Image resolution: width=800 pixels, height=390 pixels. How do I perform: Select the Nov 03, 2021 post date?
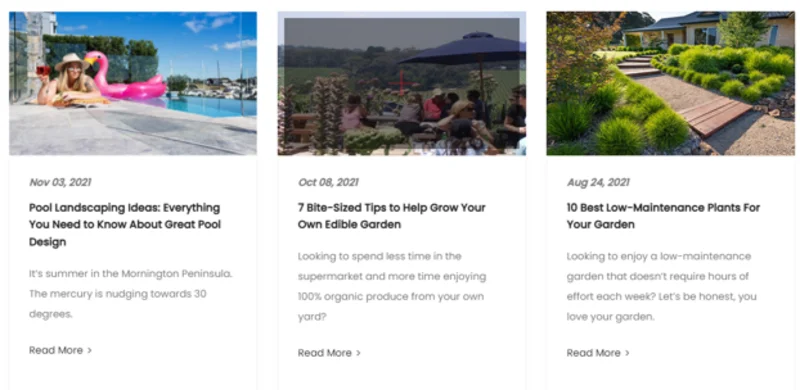[60, 182]
